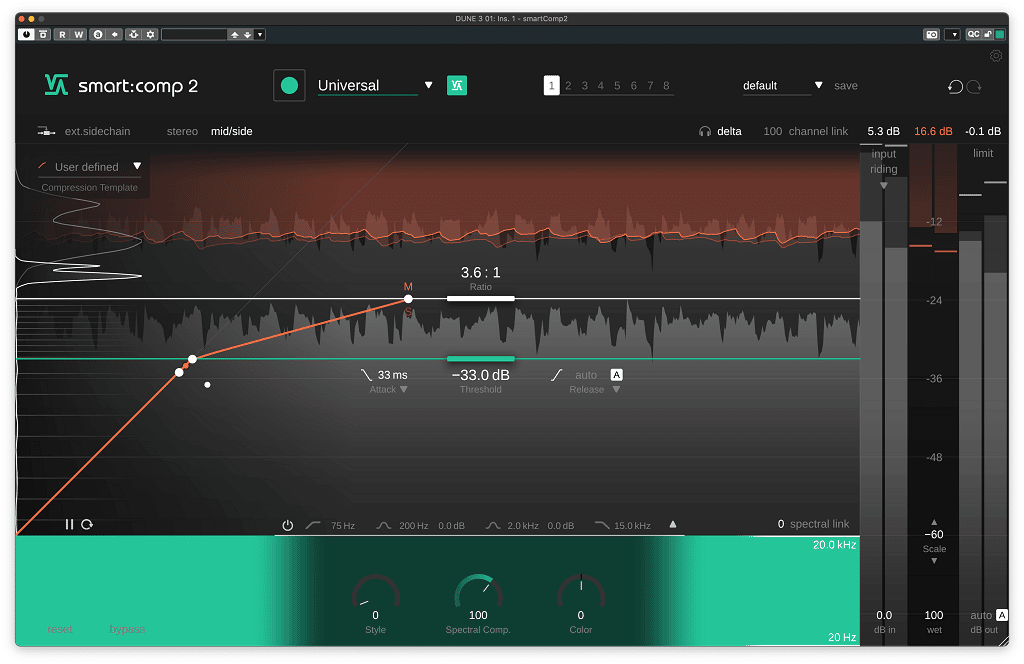
Task: Enable automation Read (R) button
Action: coord(62,35)
